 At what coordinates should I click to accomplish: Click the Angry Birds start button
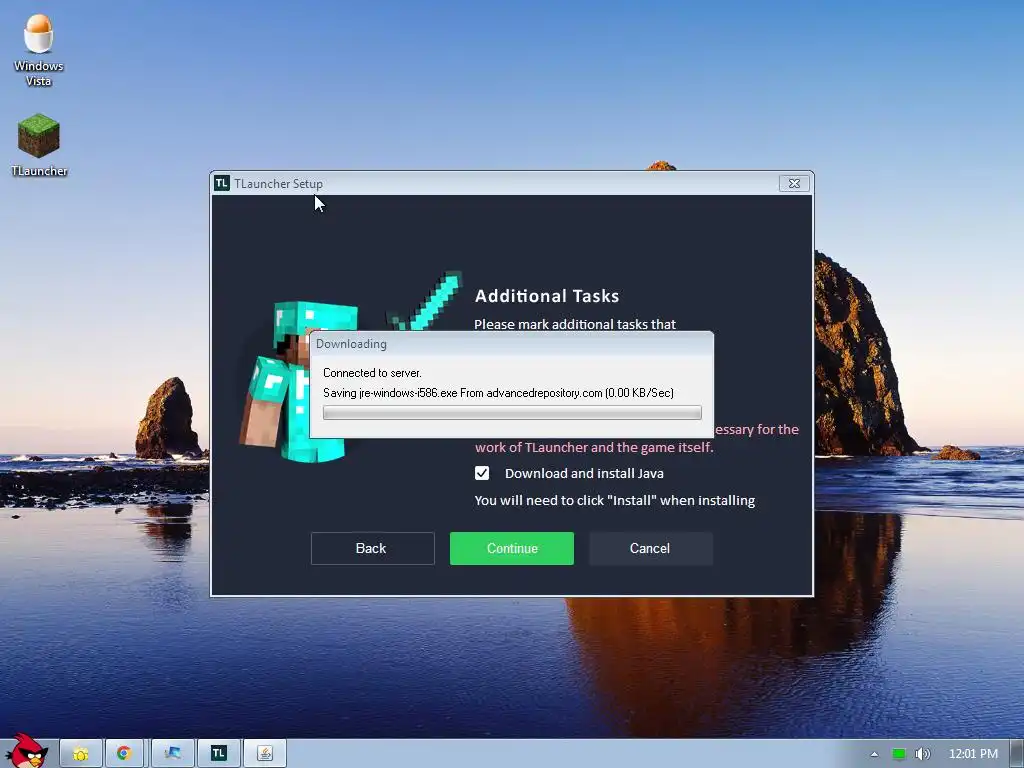click(x=27, y=751)
